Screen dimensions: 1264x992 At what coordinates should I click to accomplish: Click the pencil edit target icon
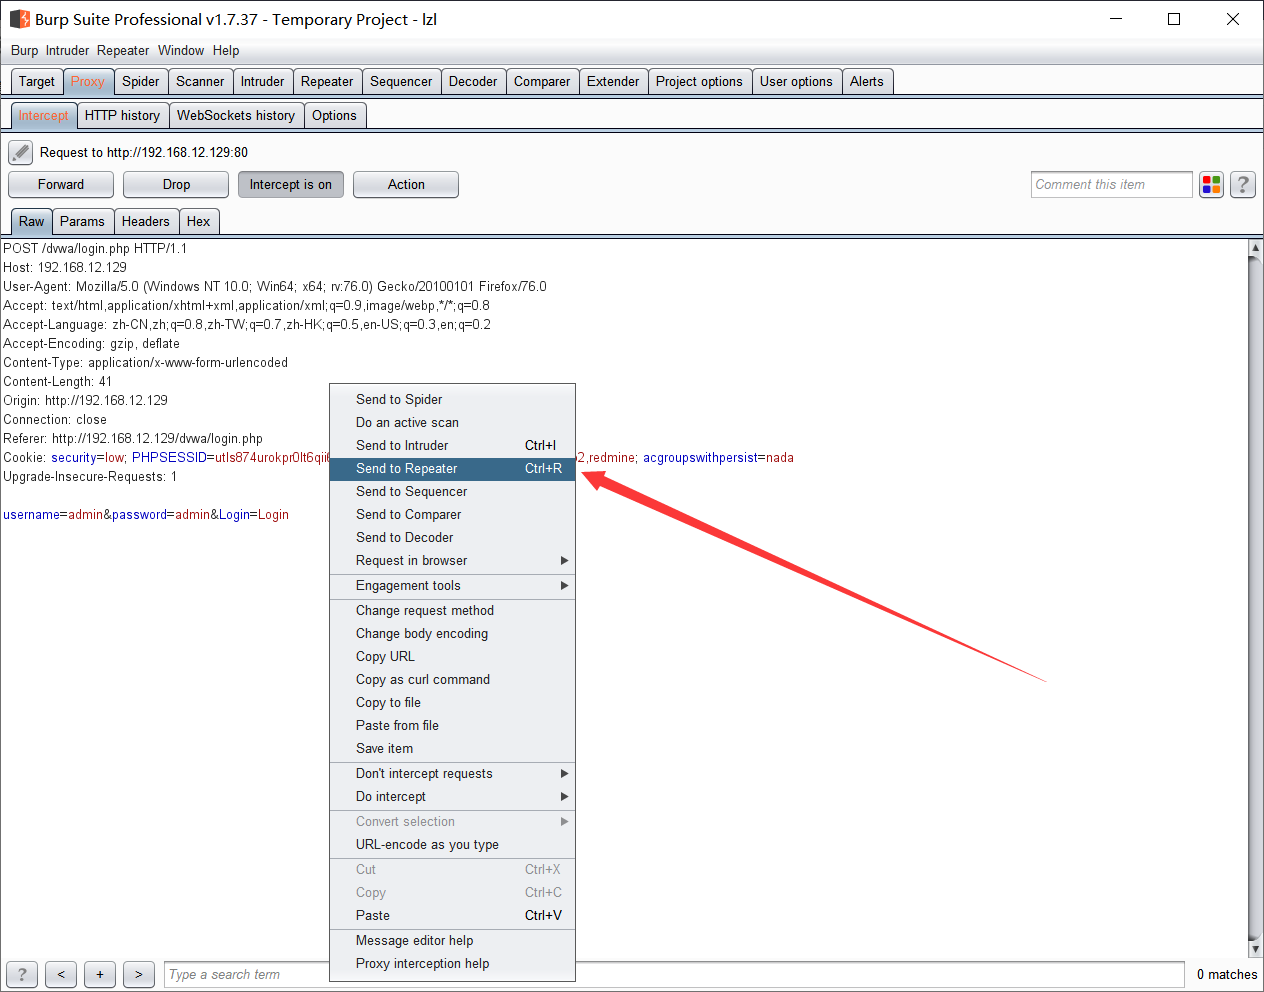pos(20,152)
